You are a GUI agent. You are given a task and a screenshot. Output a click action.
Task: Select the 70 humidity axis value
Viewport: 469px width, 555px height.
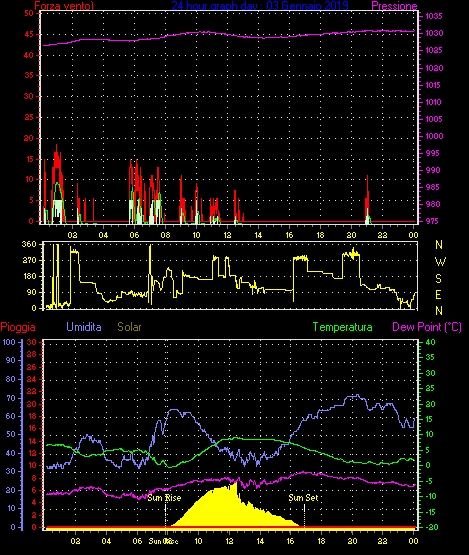coord(11,399)
